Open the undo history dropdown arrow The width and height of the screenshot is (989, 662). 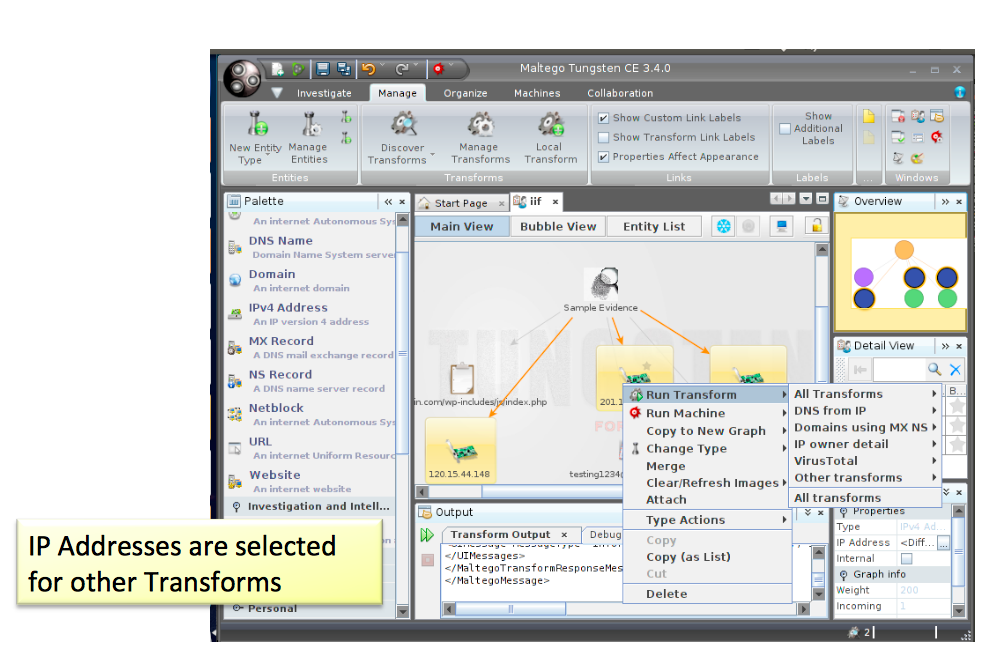click(x=382, y=66)
